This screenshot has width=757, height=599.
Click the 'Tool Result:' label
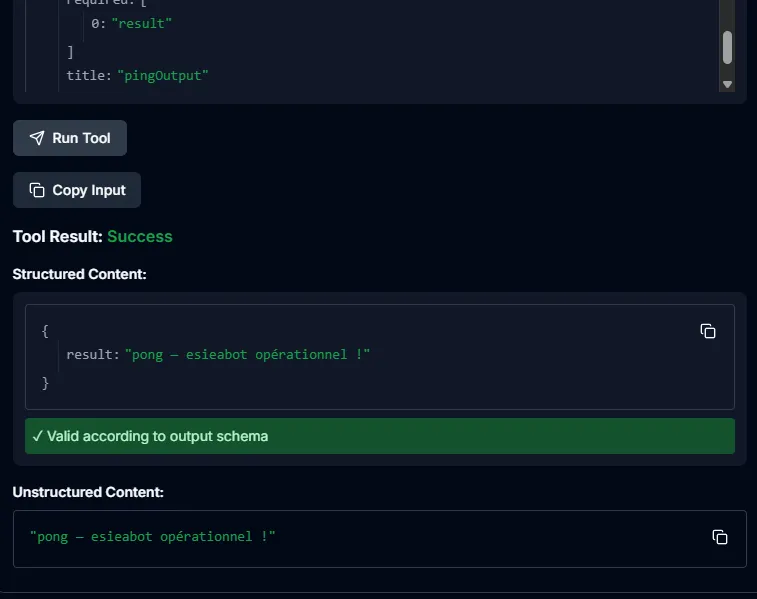point(57,237)
